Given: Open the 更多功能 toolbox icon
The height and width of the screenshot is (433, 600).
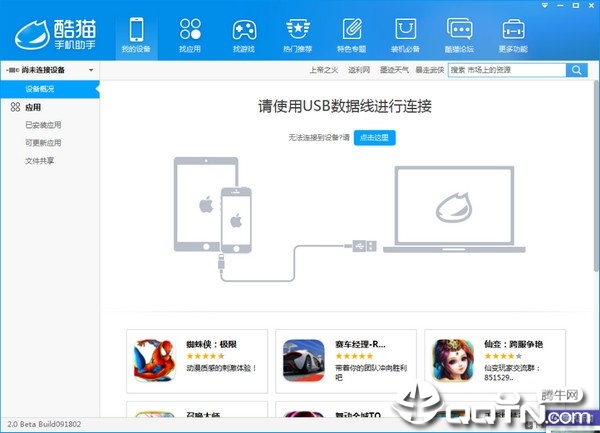Looking at the screenshot, I should tap(513, 35).
